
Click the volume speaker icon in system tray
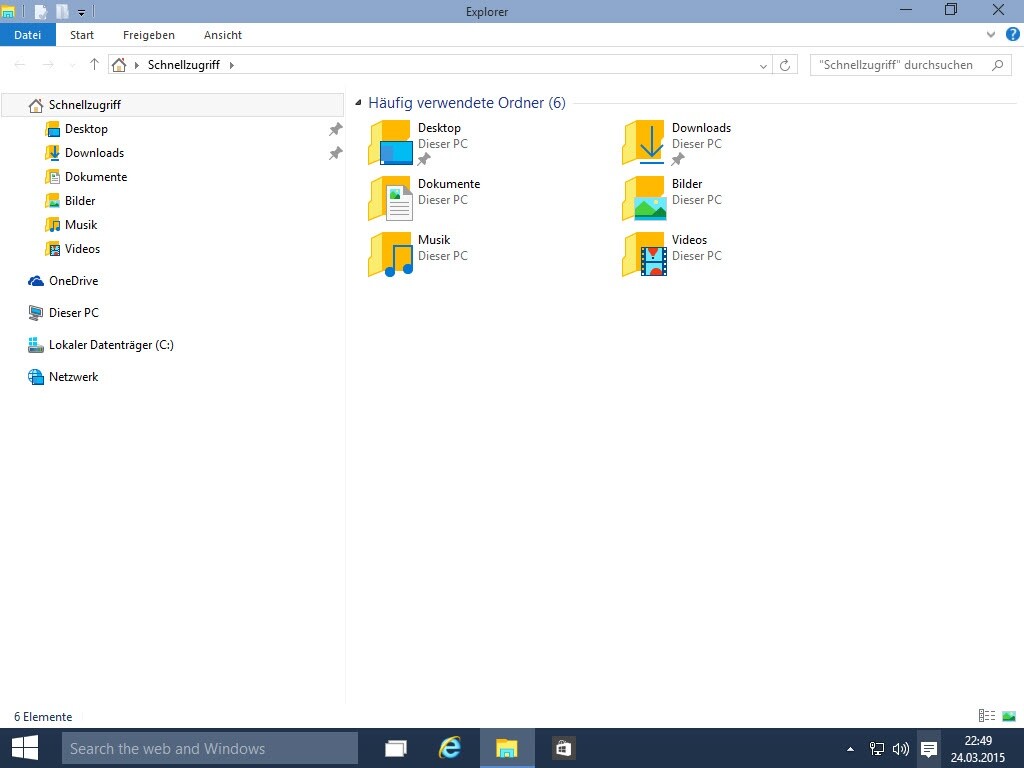coord(900,748)
